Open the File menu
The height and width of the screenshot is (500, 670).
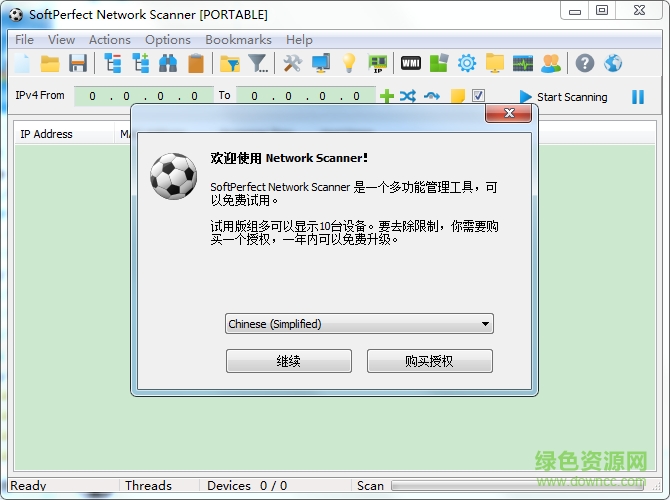click(24, 40)
